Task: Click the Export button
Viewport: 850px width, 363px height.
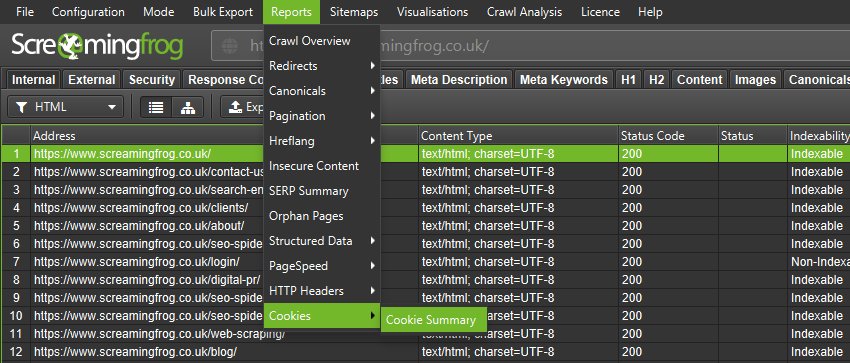Action: click(x=242, y=107)
